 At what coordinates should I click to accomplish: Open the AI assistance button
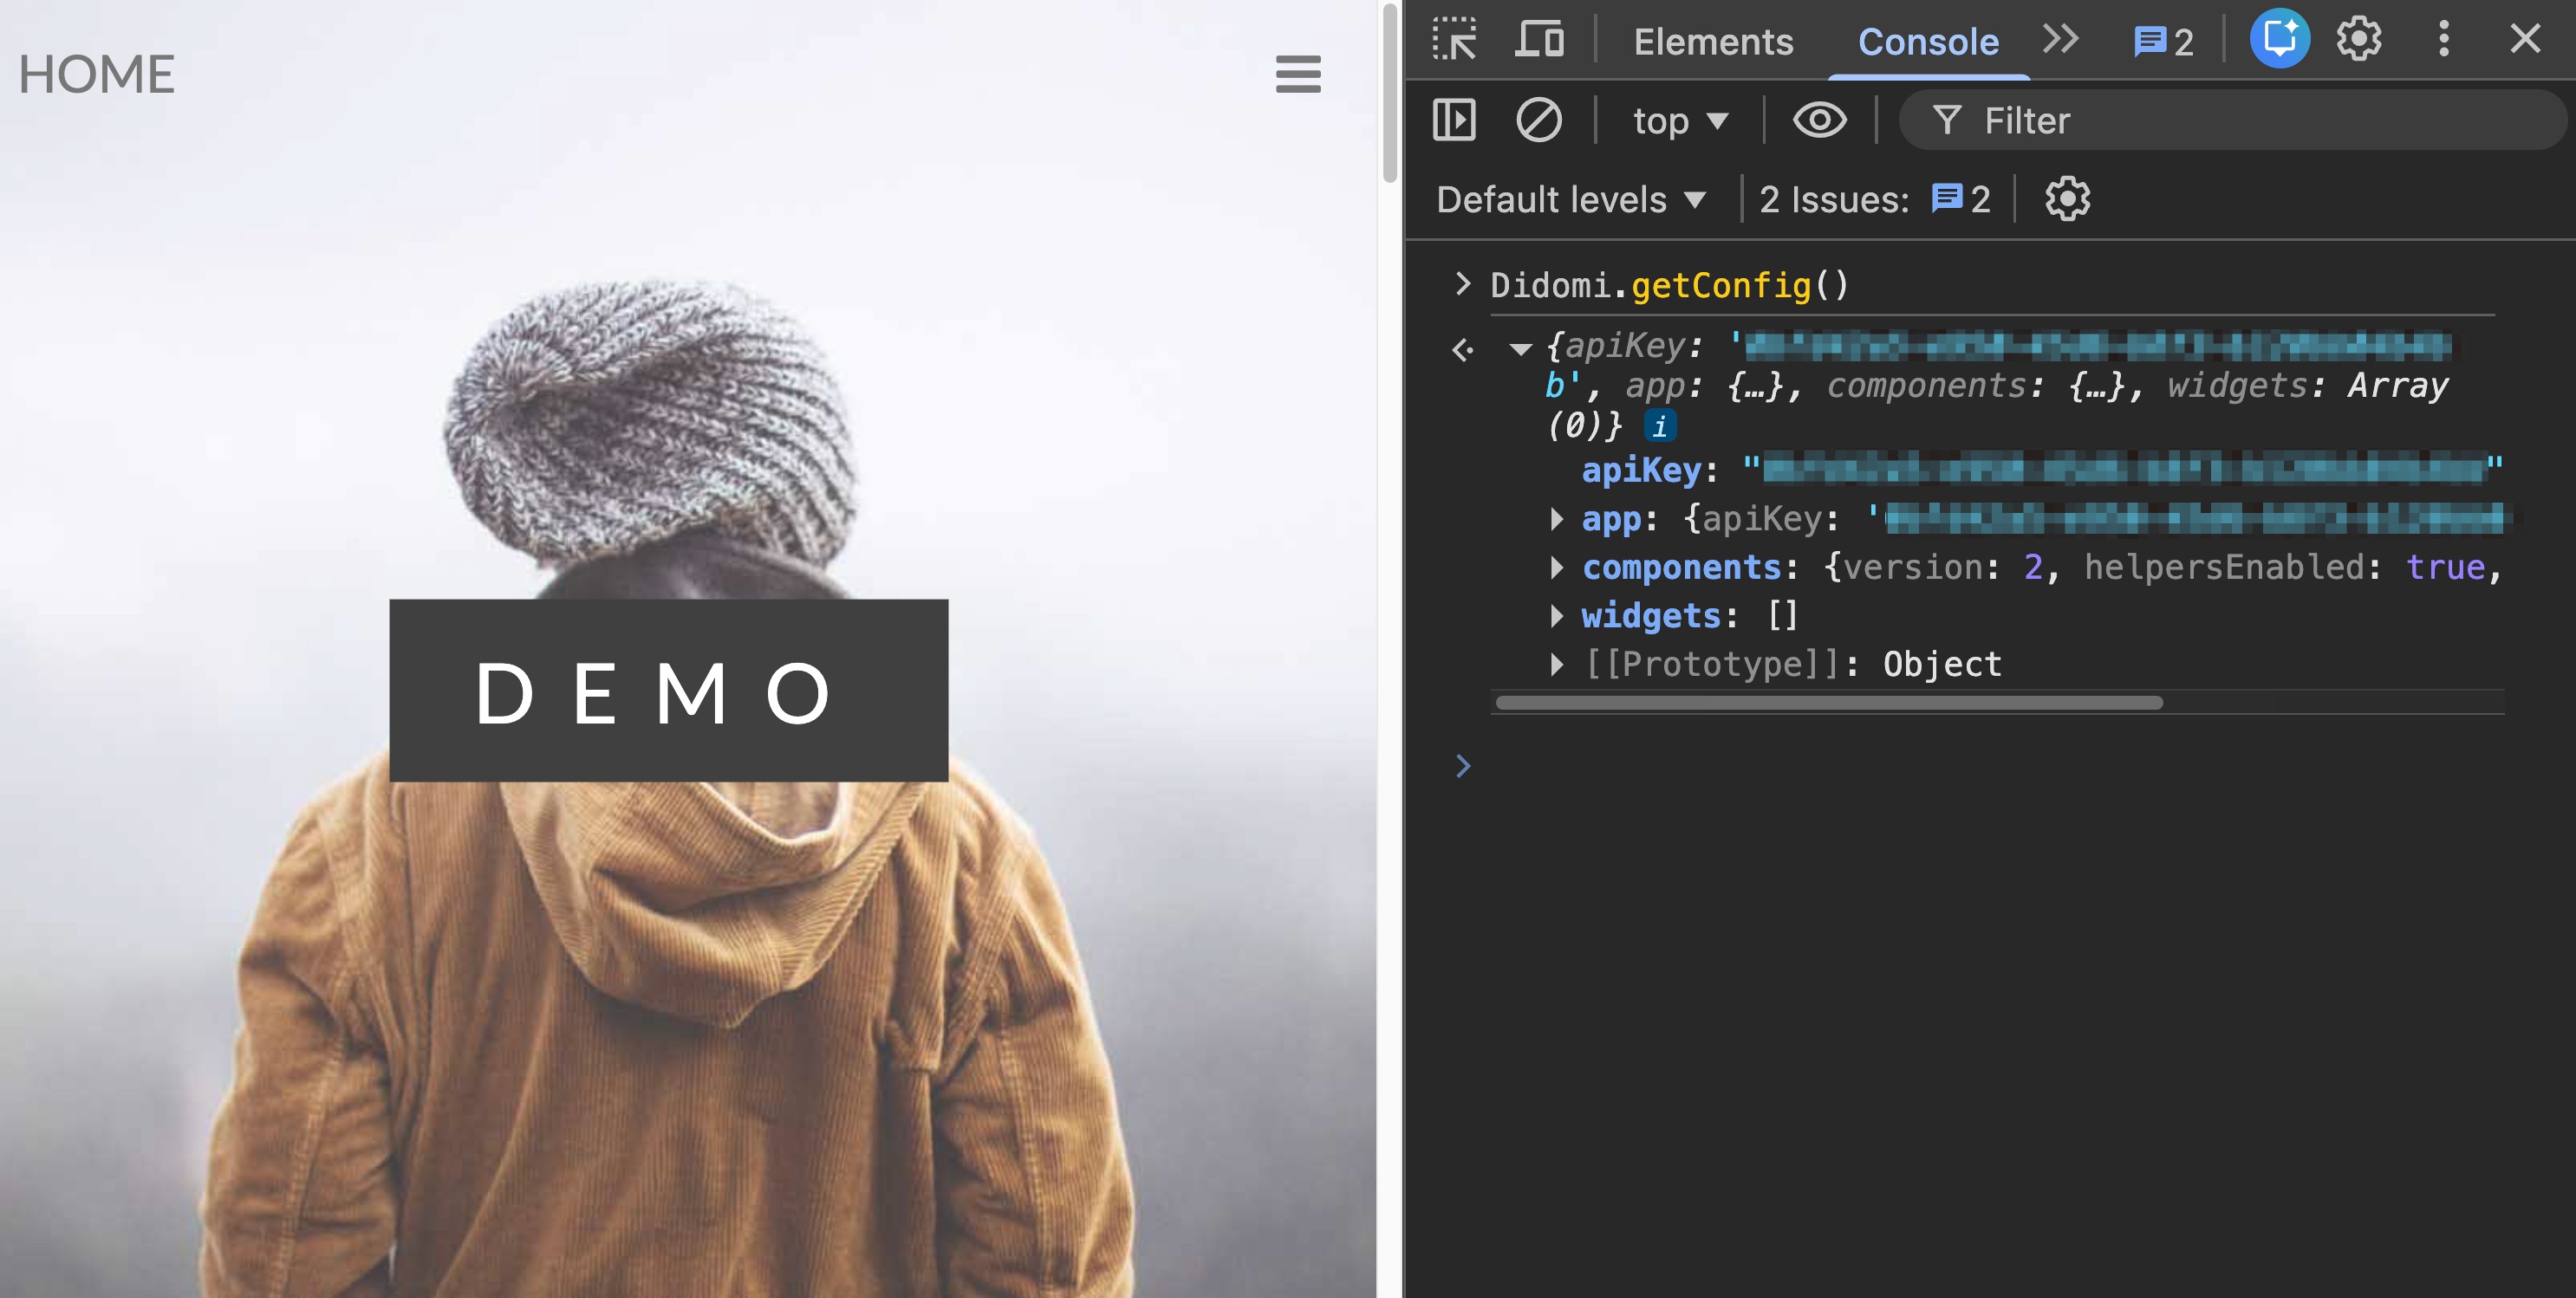(2279, 40)
